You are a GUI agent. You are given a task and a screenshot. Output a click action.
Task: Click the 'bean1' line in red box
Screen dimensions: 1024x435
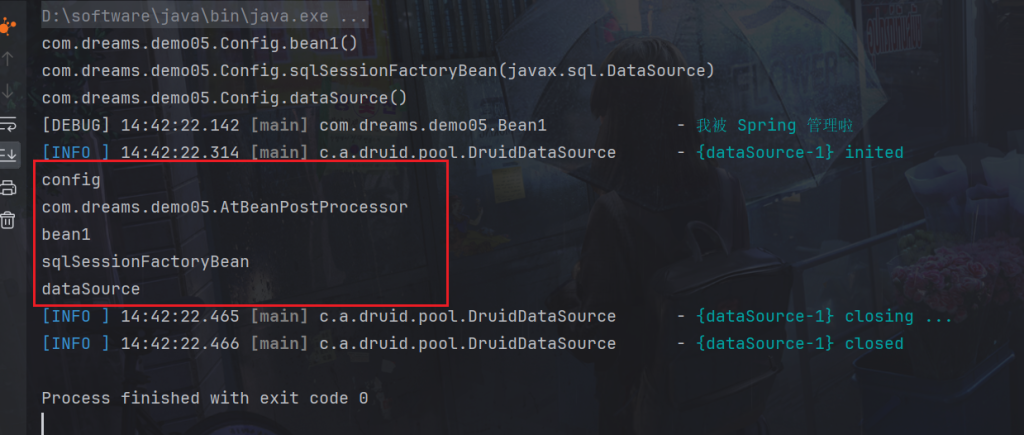coord(66,234)
